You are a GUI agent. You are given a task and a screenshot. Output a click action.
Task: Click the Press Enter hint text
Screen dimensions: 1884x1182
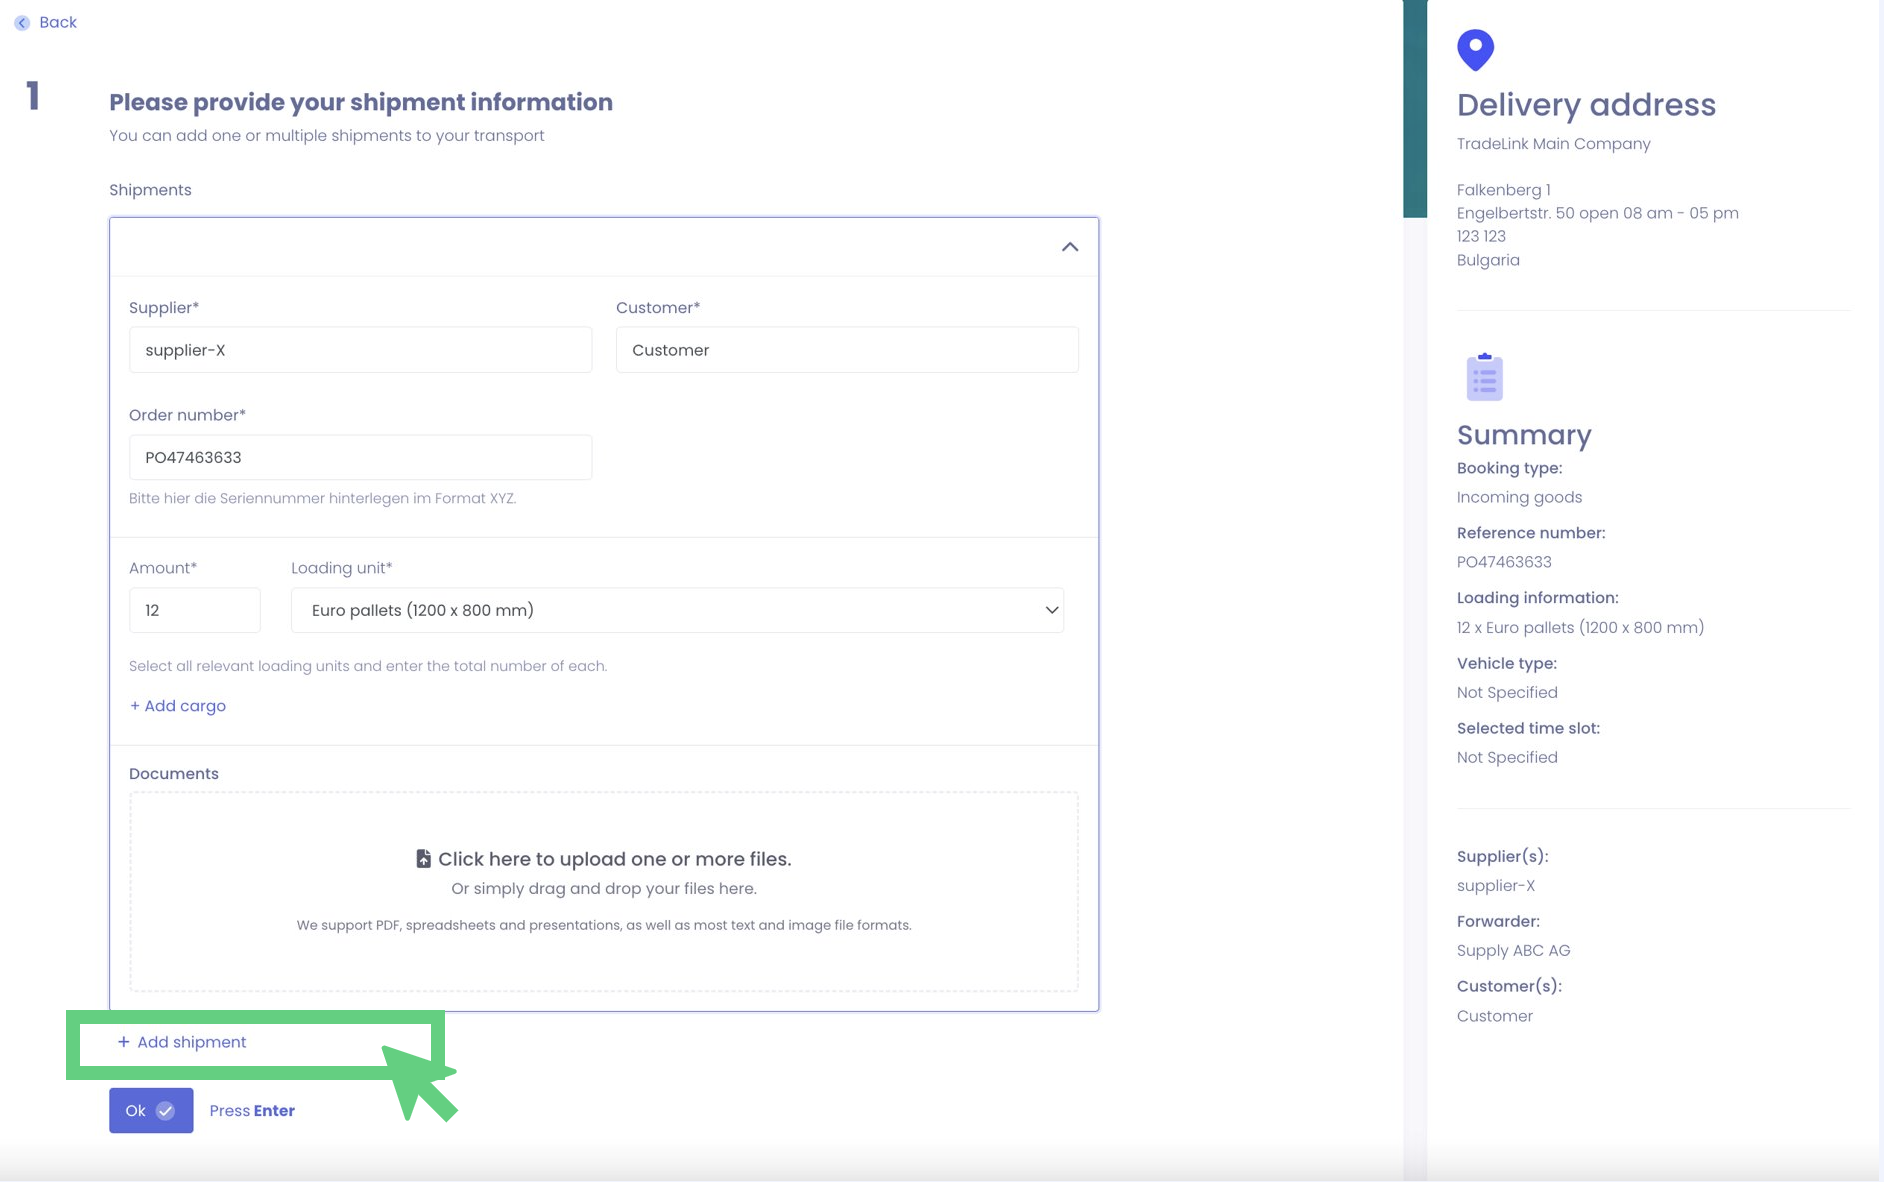click(x=252, y=1111)
